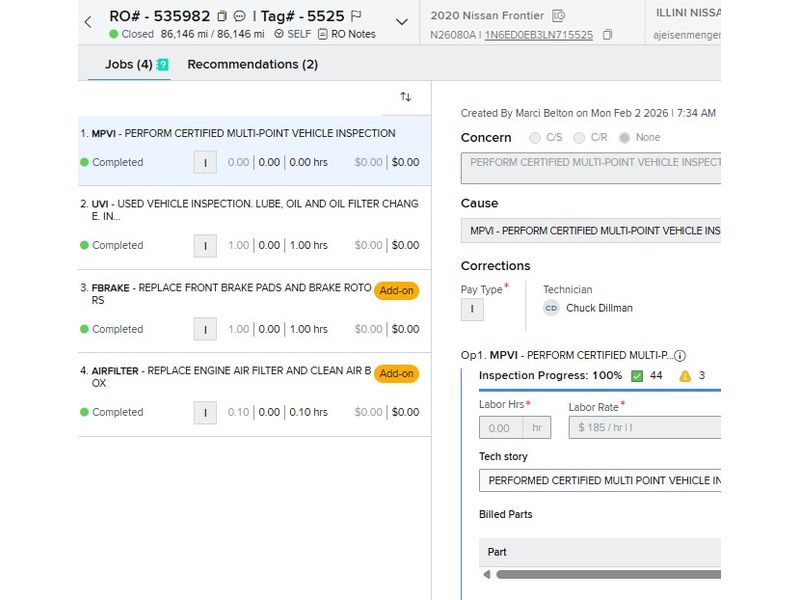This screenshot has width=800, height=600.
Task: Click the sort jobs arrows icon
Action: click(405, 97)
